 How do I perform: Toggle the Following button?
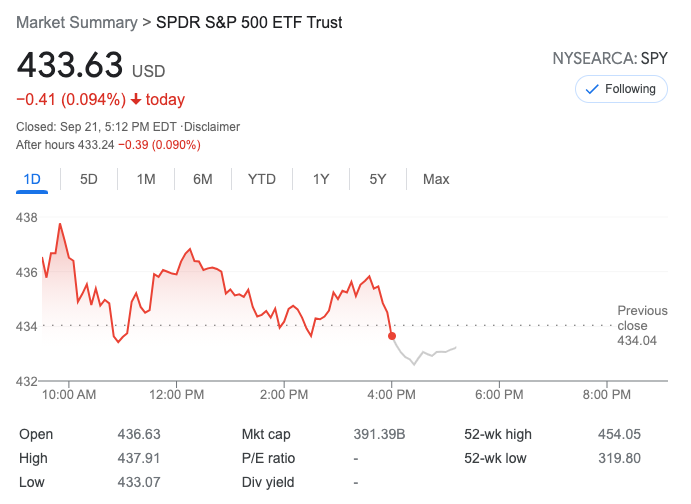coord(621,89)
